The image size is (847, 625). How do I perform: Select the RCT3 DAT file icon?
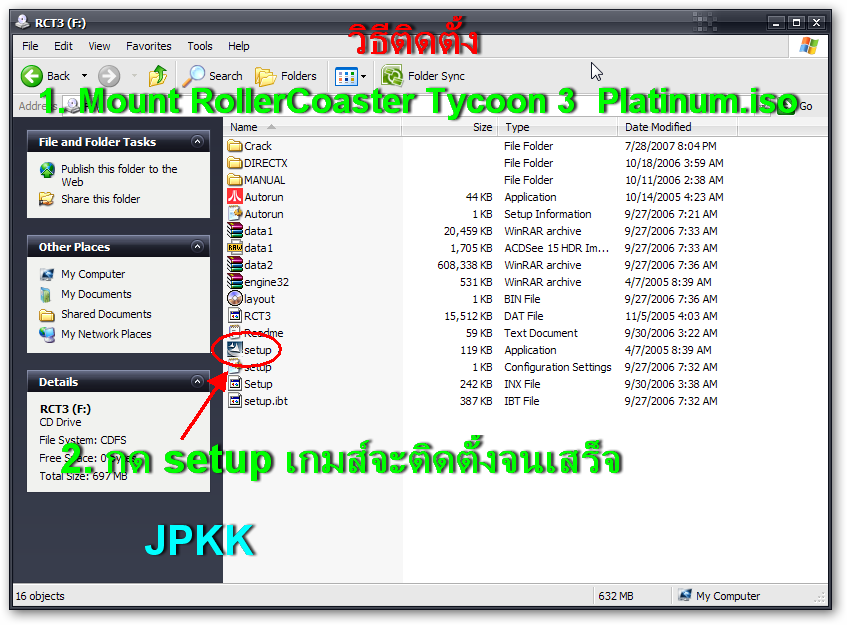tap(234, 316)
